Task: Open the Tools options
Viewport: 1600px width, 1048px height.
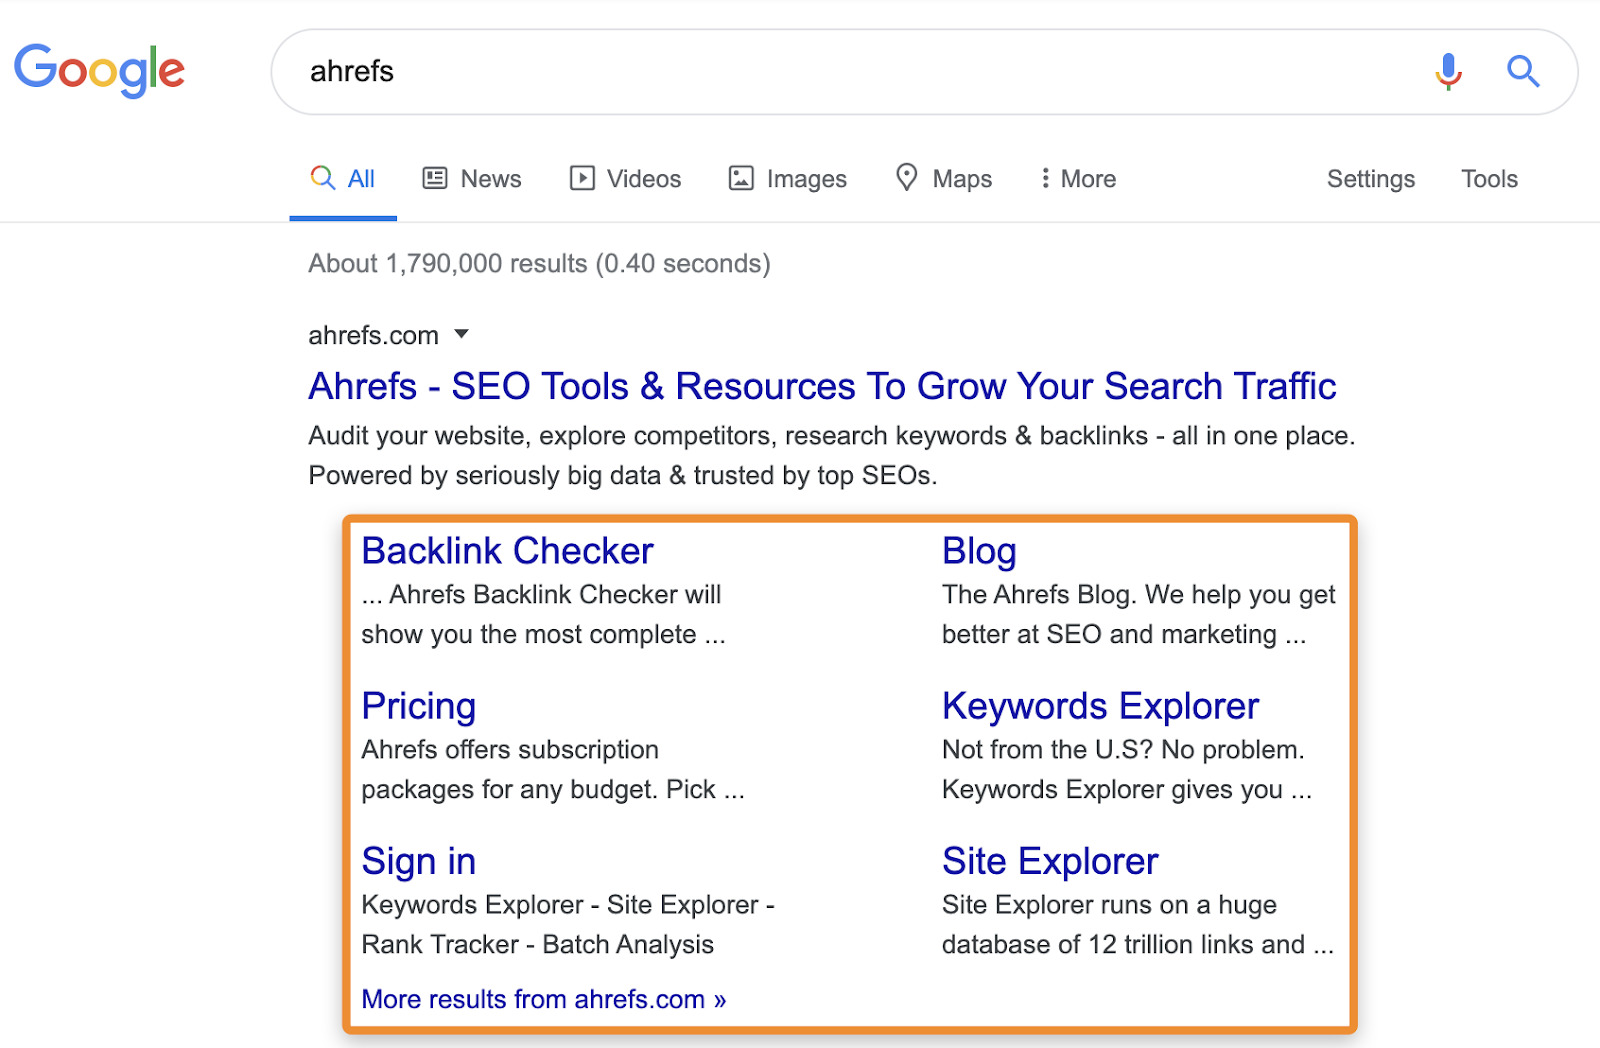Action: coord(1489,178)
